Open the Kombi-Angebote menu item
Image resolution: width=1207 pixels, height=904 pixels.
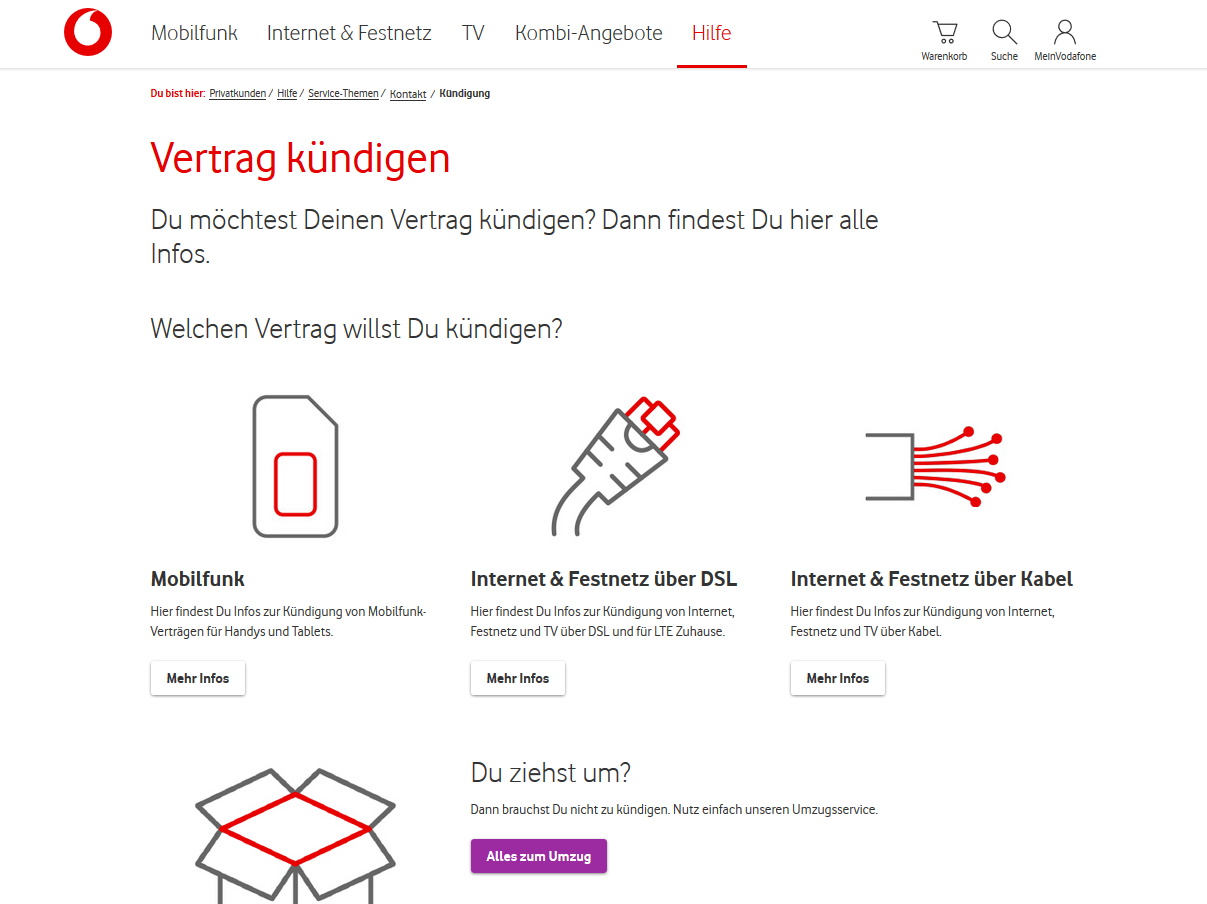tap(588, 33)
